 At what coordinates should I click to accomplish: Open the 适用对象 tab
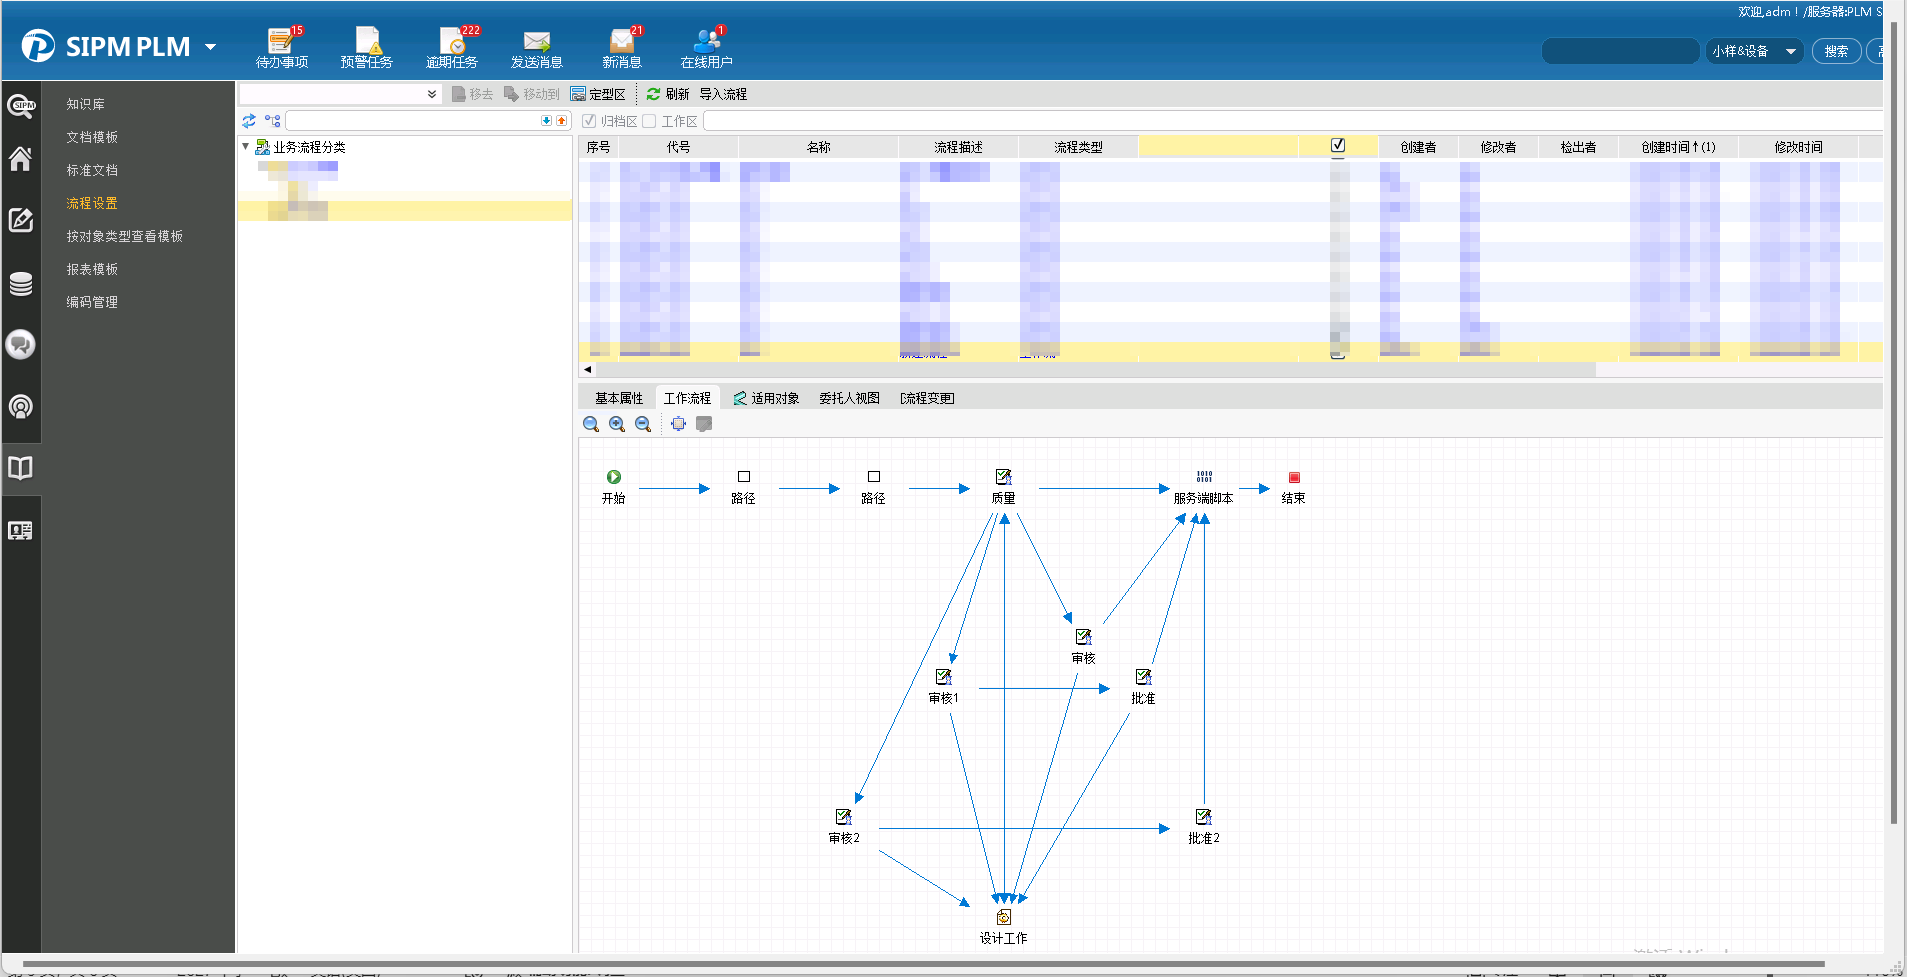point(766,398)
